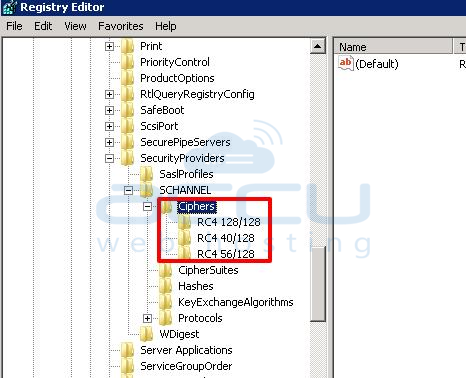Image resolution: width=466 pixels, height=378 pixels.
Task: Select the RC4 40/128 key label
Action: click(x=226, y=238)
